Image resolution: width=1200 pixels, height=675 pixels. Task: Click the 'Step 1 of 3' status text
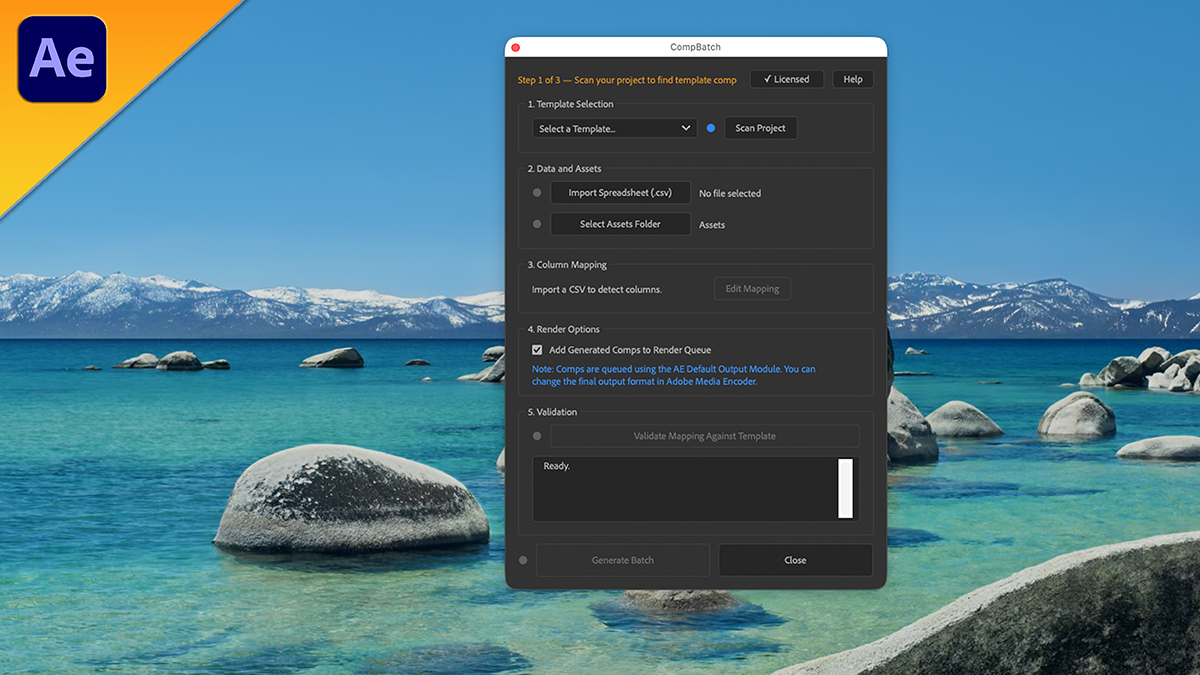[627, 80]
